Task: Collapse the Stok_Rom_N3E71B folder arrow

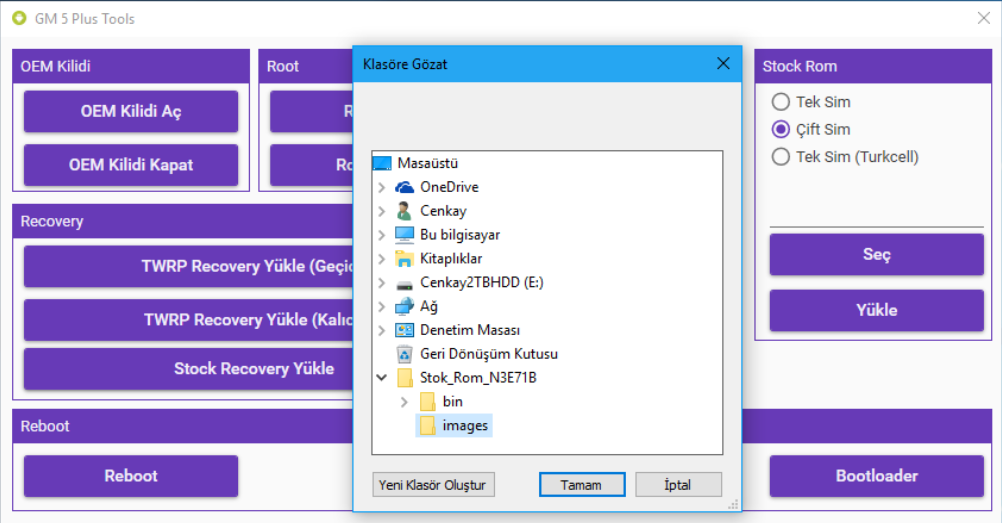Action: [x=382, y=378]
